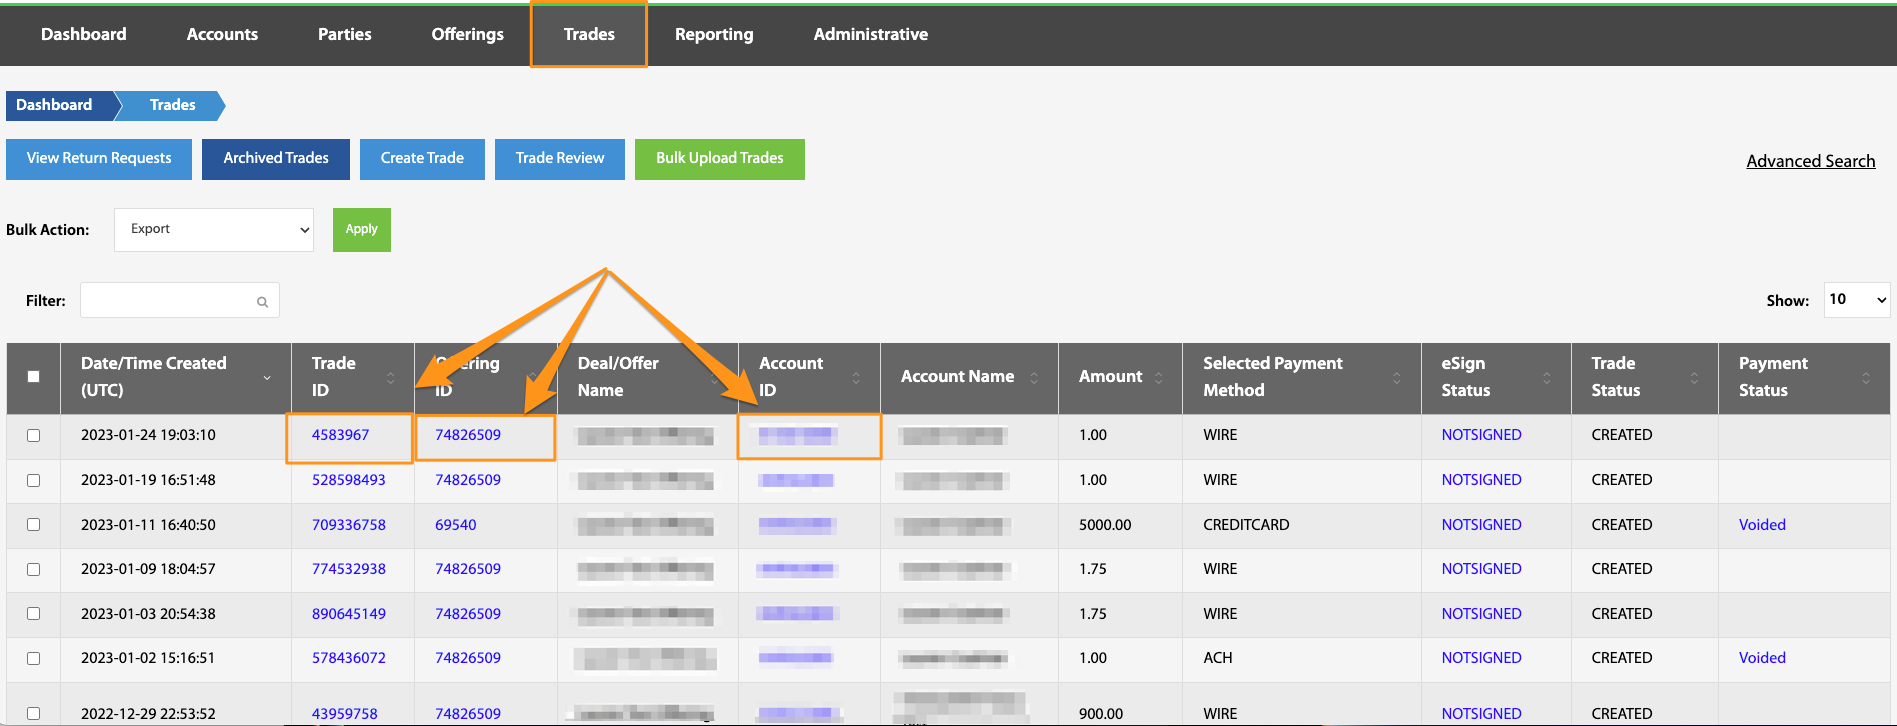Click Voided status for trade 578436072
The image size is (1897, 726).
pos(1762,658)
